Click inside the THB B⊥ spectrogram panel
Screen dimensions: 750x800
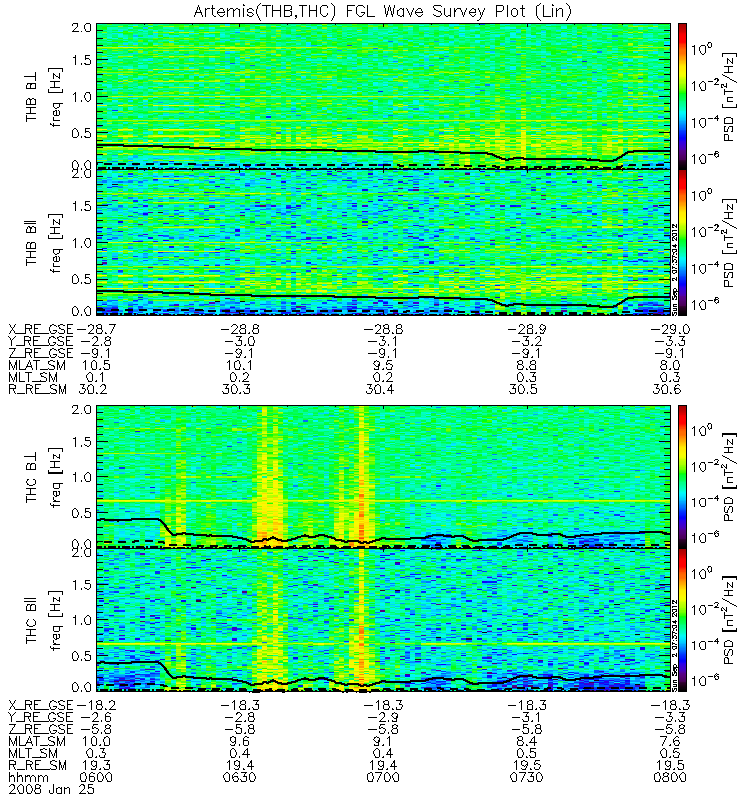coord(383,95)
